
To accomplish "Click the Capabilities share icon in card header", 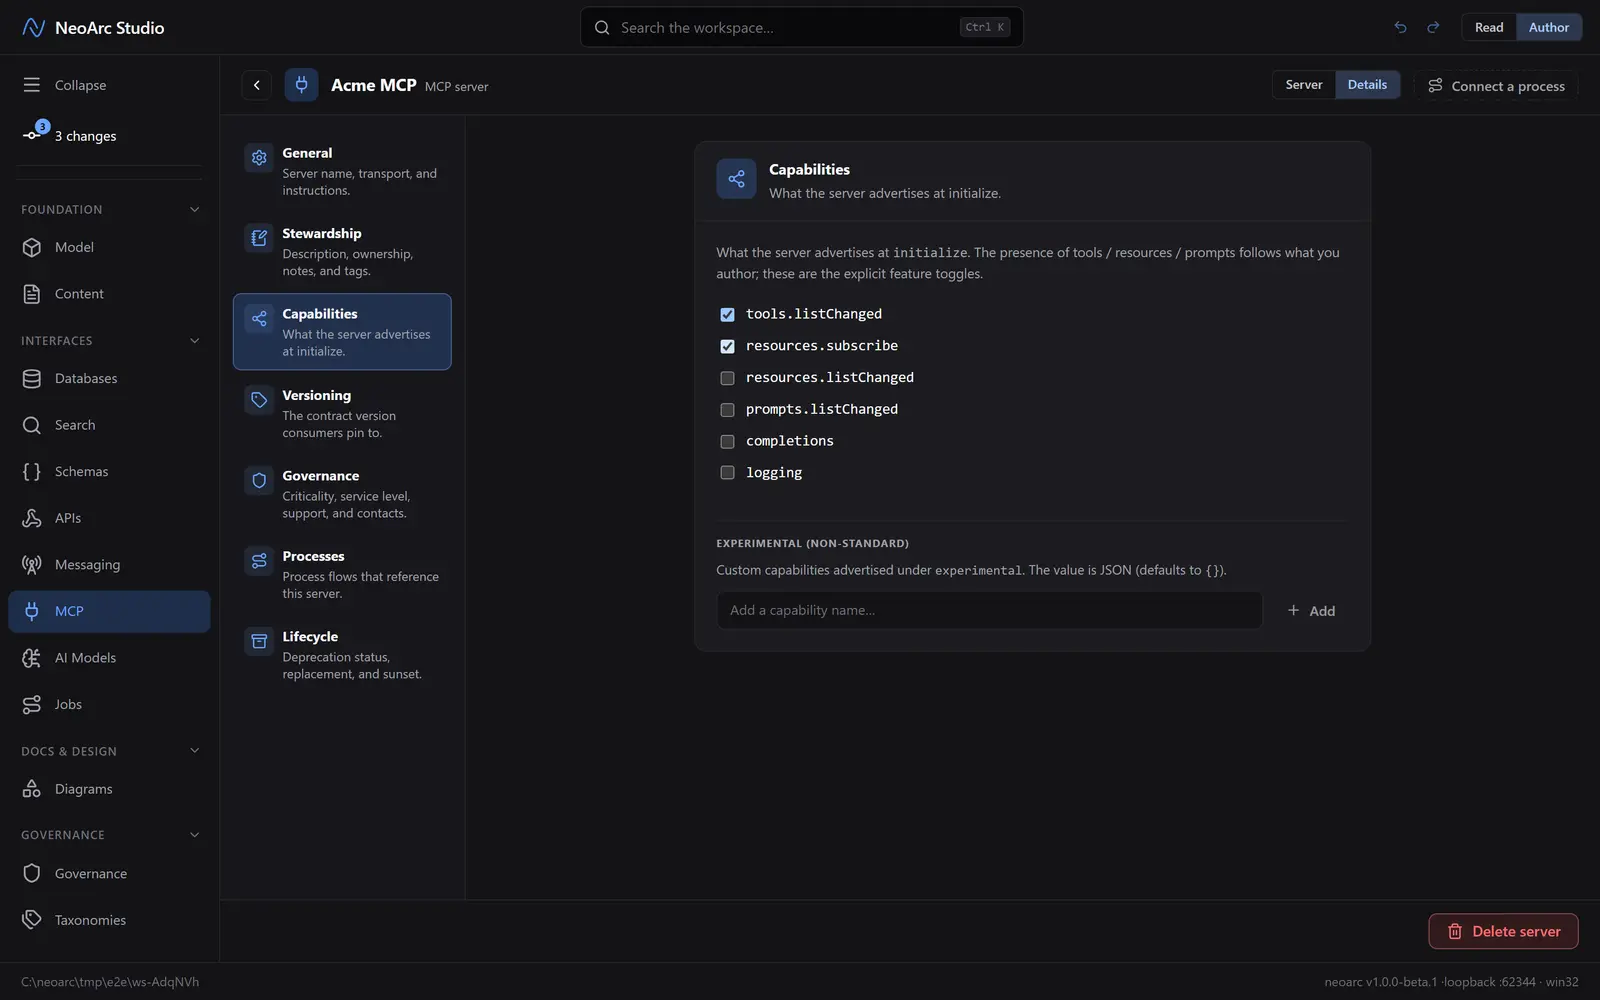I will click(736, 179).
